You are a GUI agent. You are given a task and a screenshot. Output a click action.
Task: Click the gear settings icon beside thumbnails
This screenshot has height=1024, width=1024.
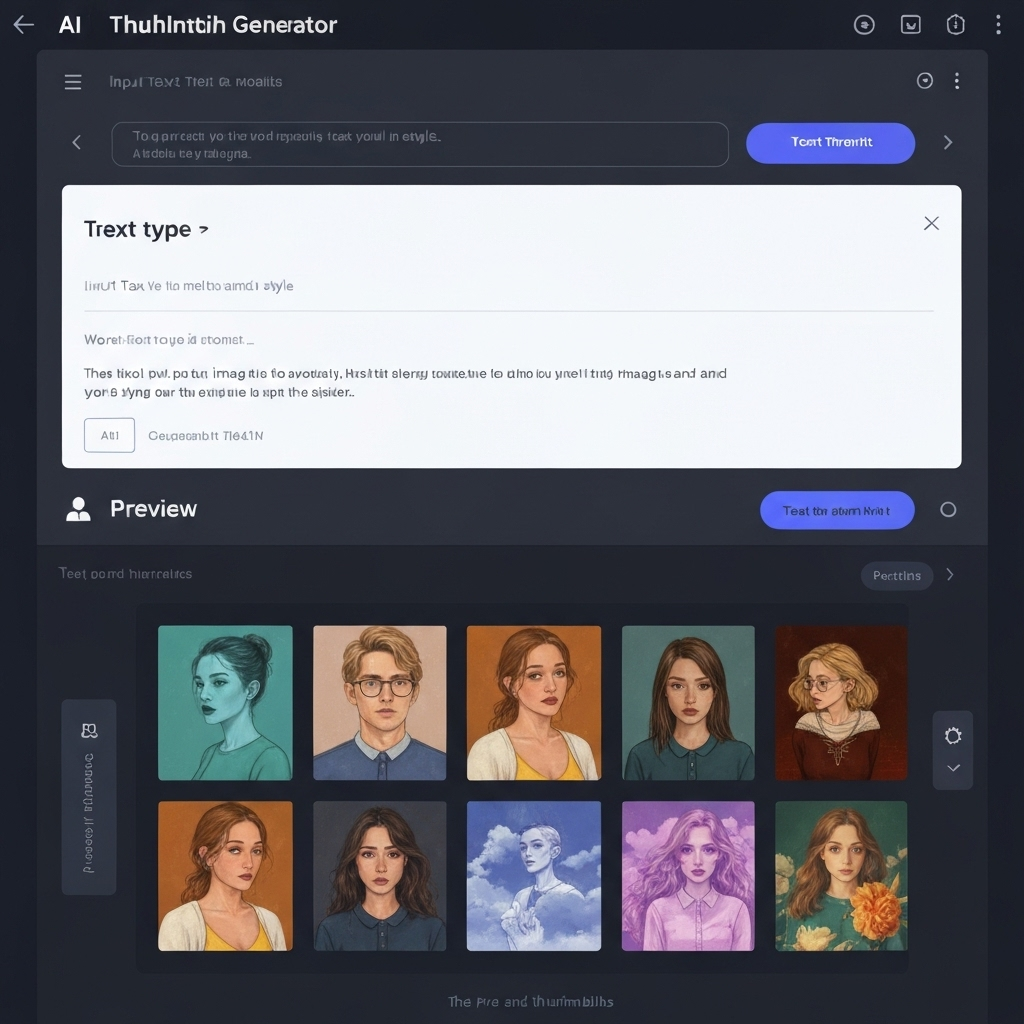coord(953,736)
